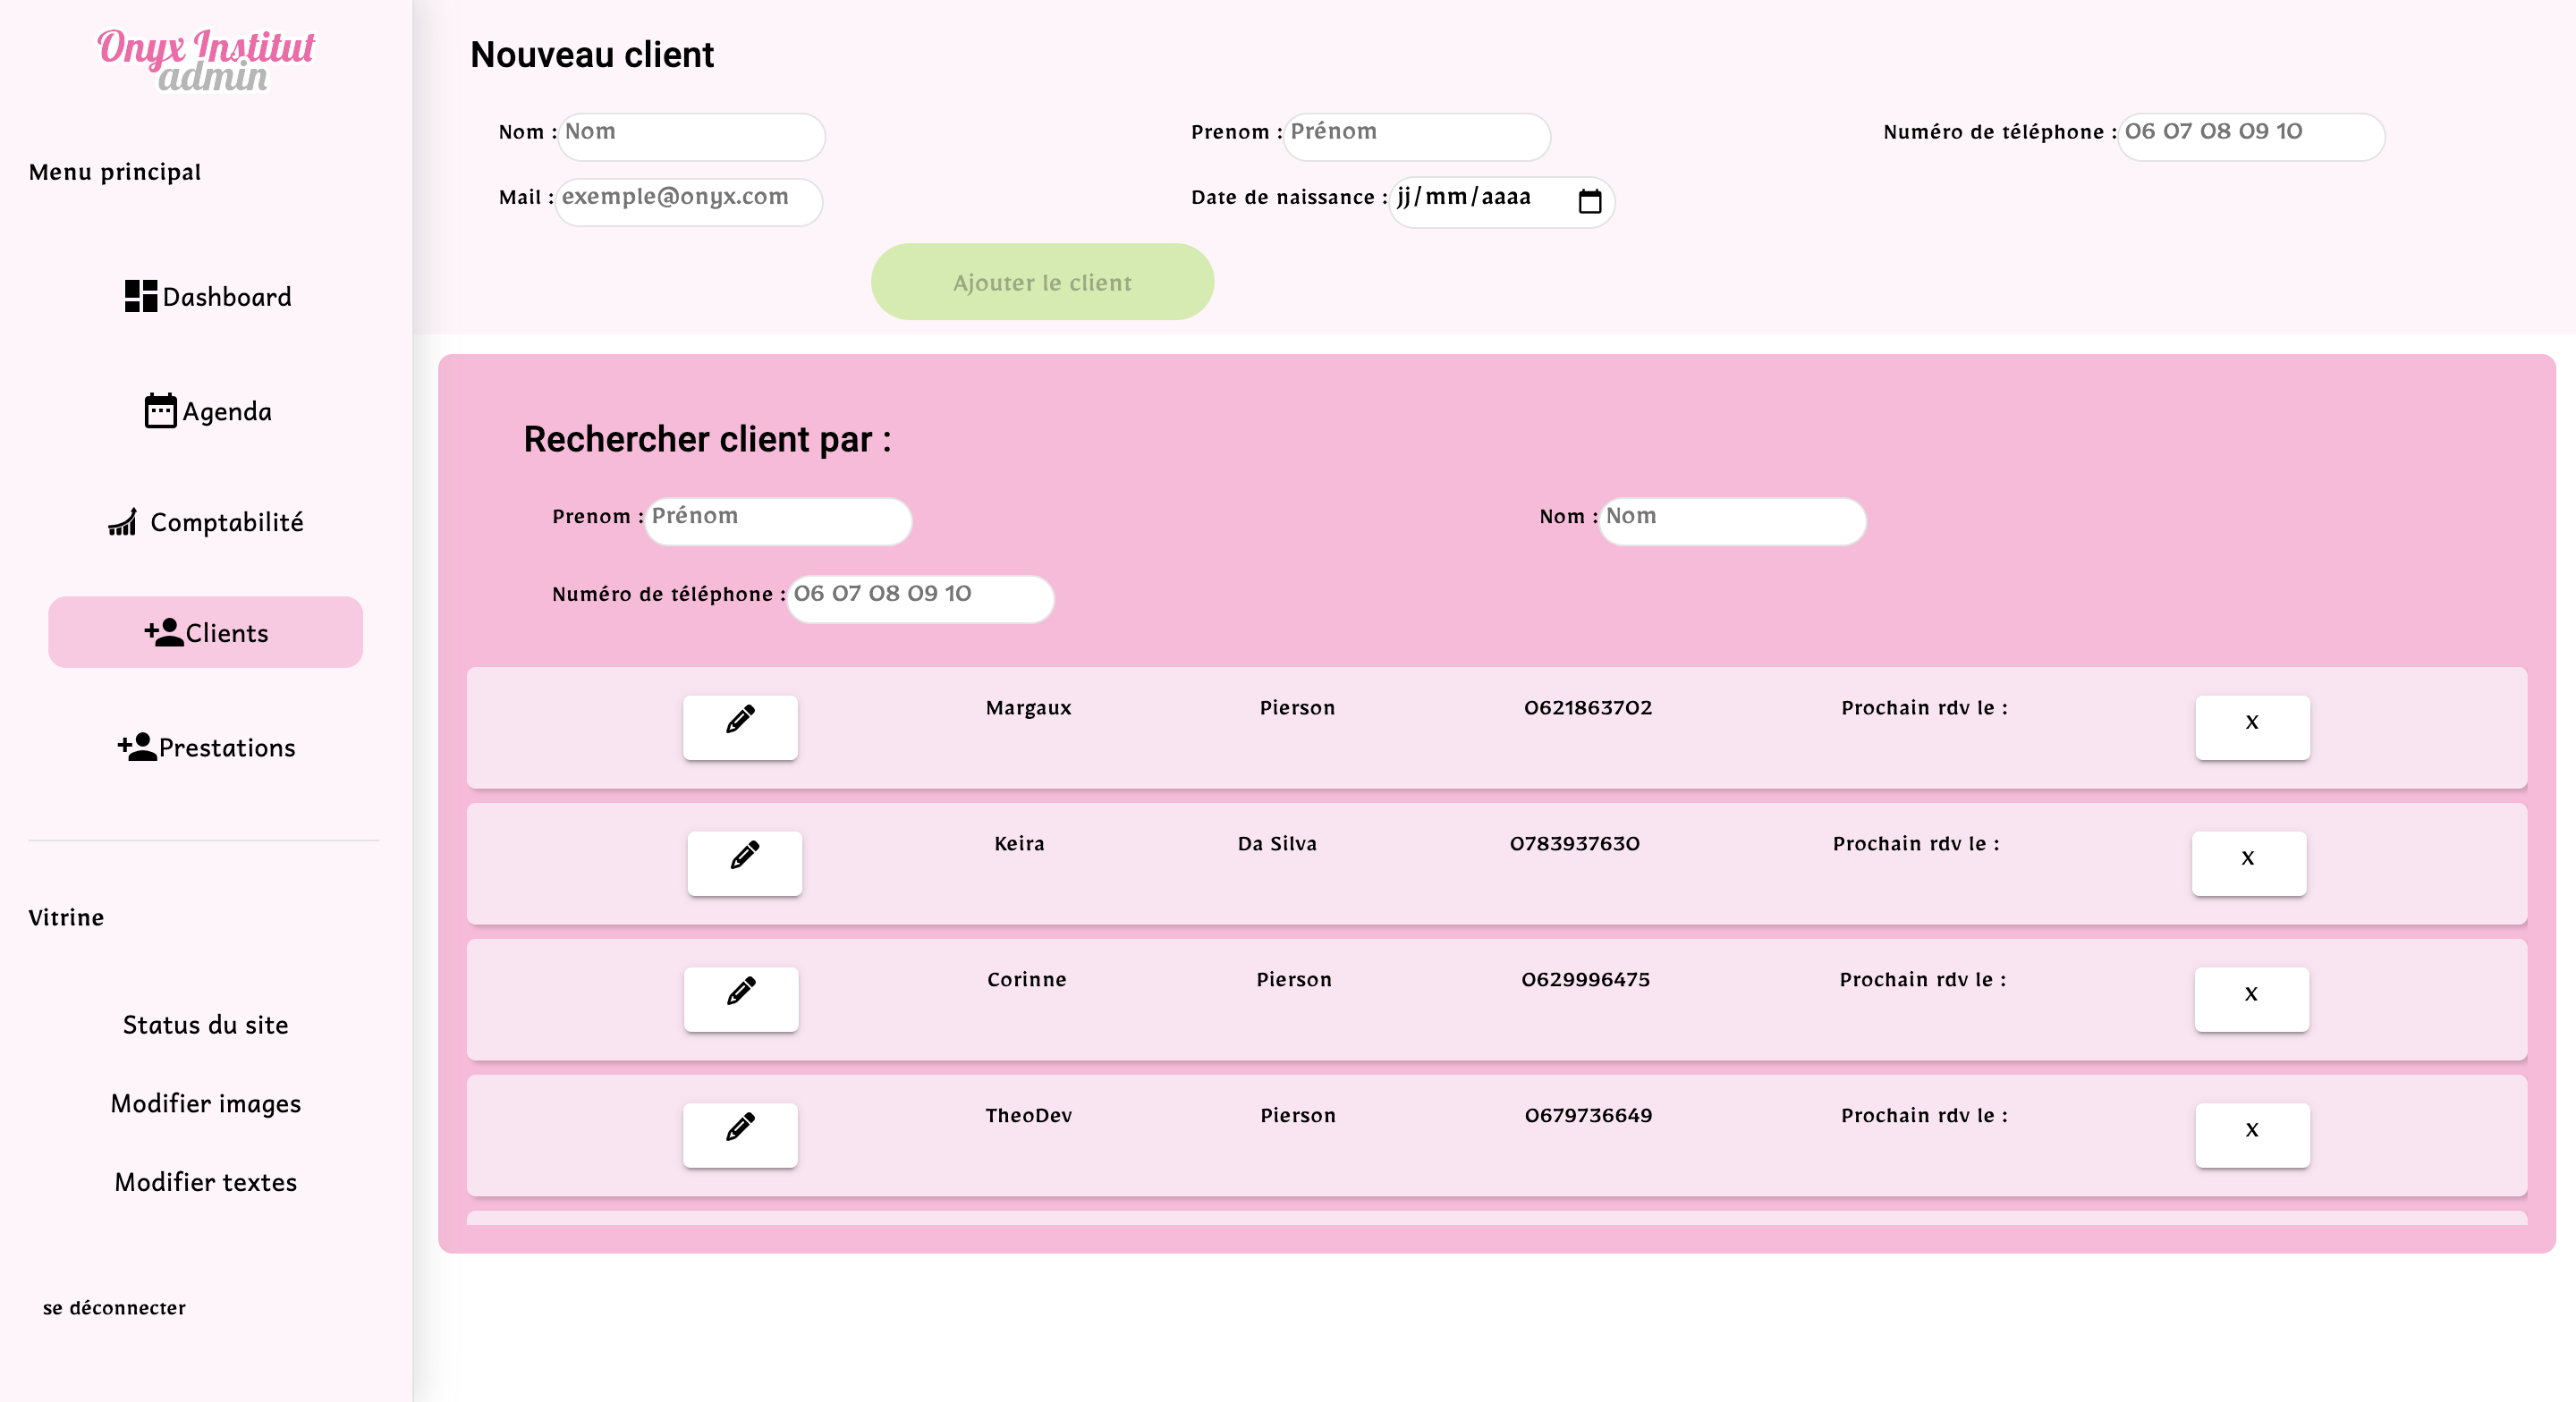Open the birth date calendar picker
The height and width of the screenshot is (1402, 2576).
click(1589, 201)
